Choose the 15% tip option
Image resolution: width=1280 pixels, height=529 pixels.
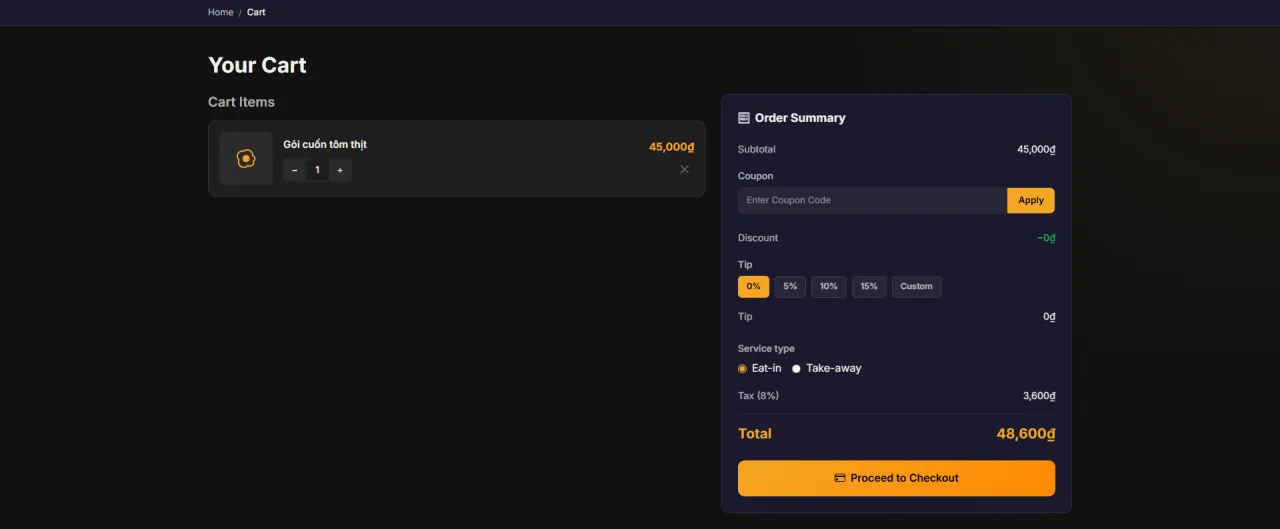[x=869, y=287]
